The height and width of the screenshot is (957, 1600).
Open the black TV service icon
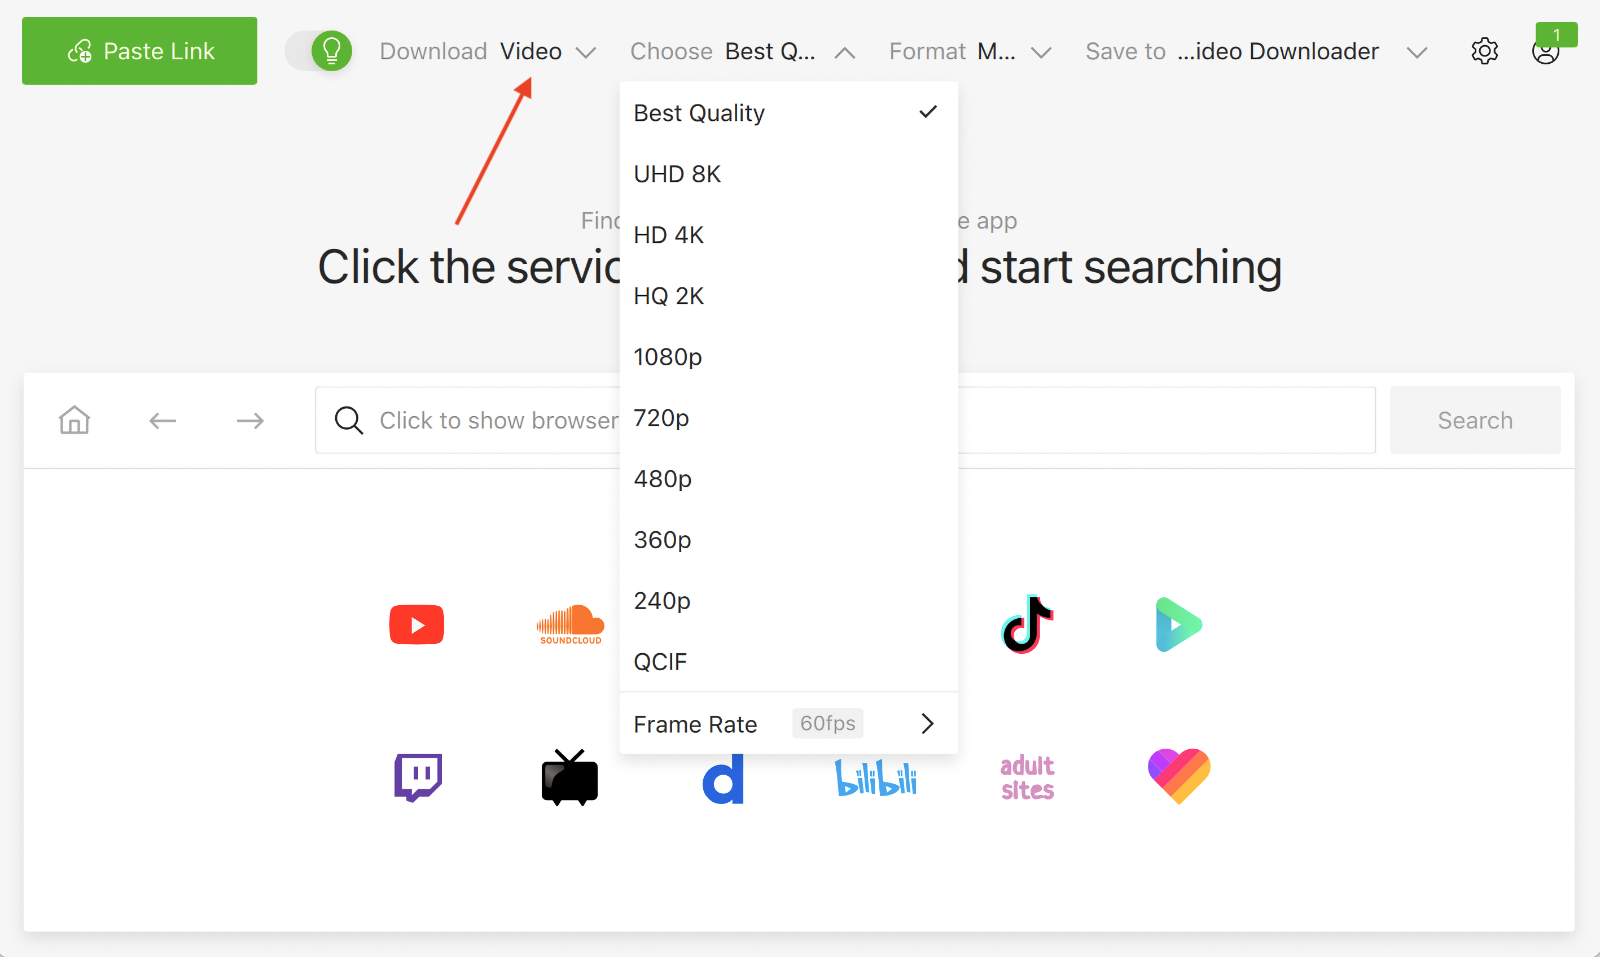[x=570, y=777]
